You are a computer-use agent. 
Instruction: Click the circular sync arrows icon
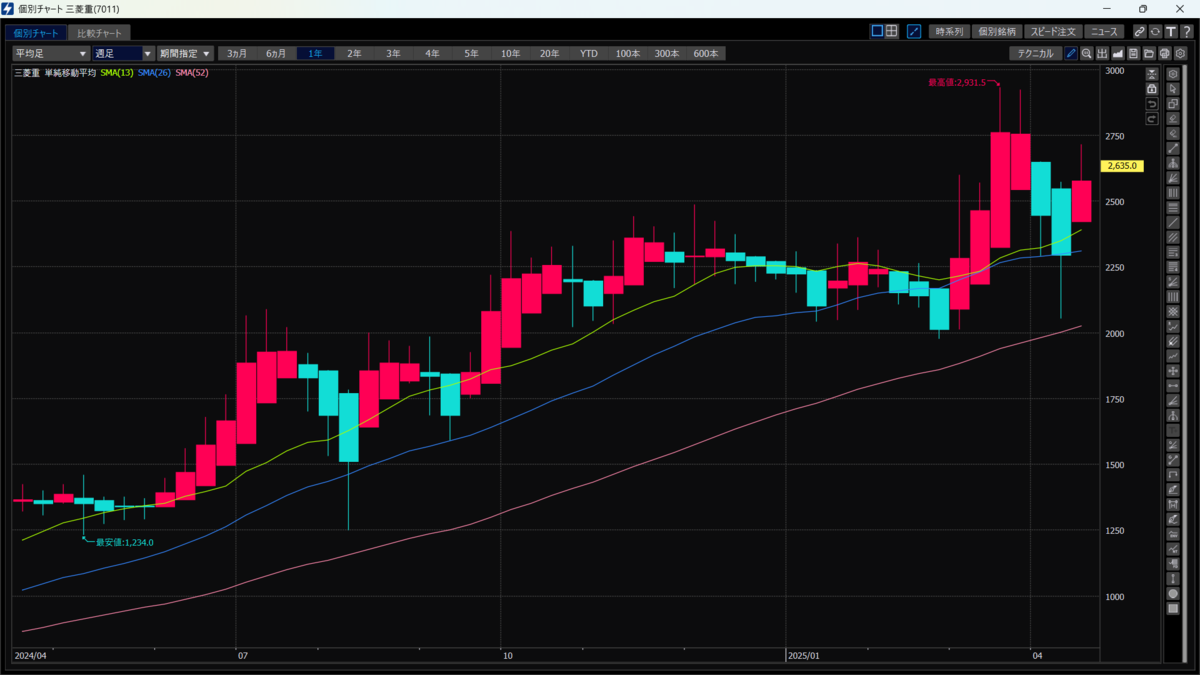pos(1155,31)
